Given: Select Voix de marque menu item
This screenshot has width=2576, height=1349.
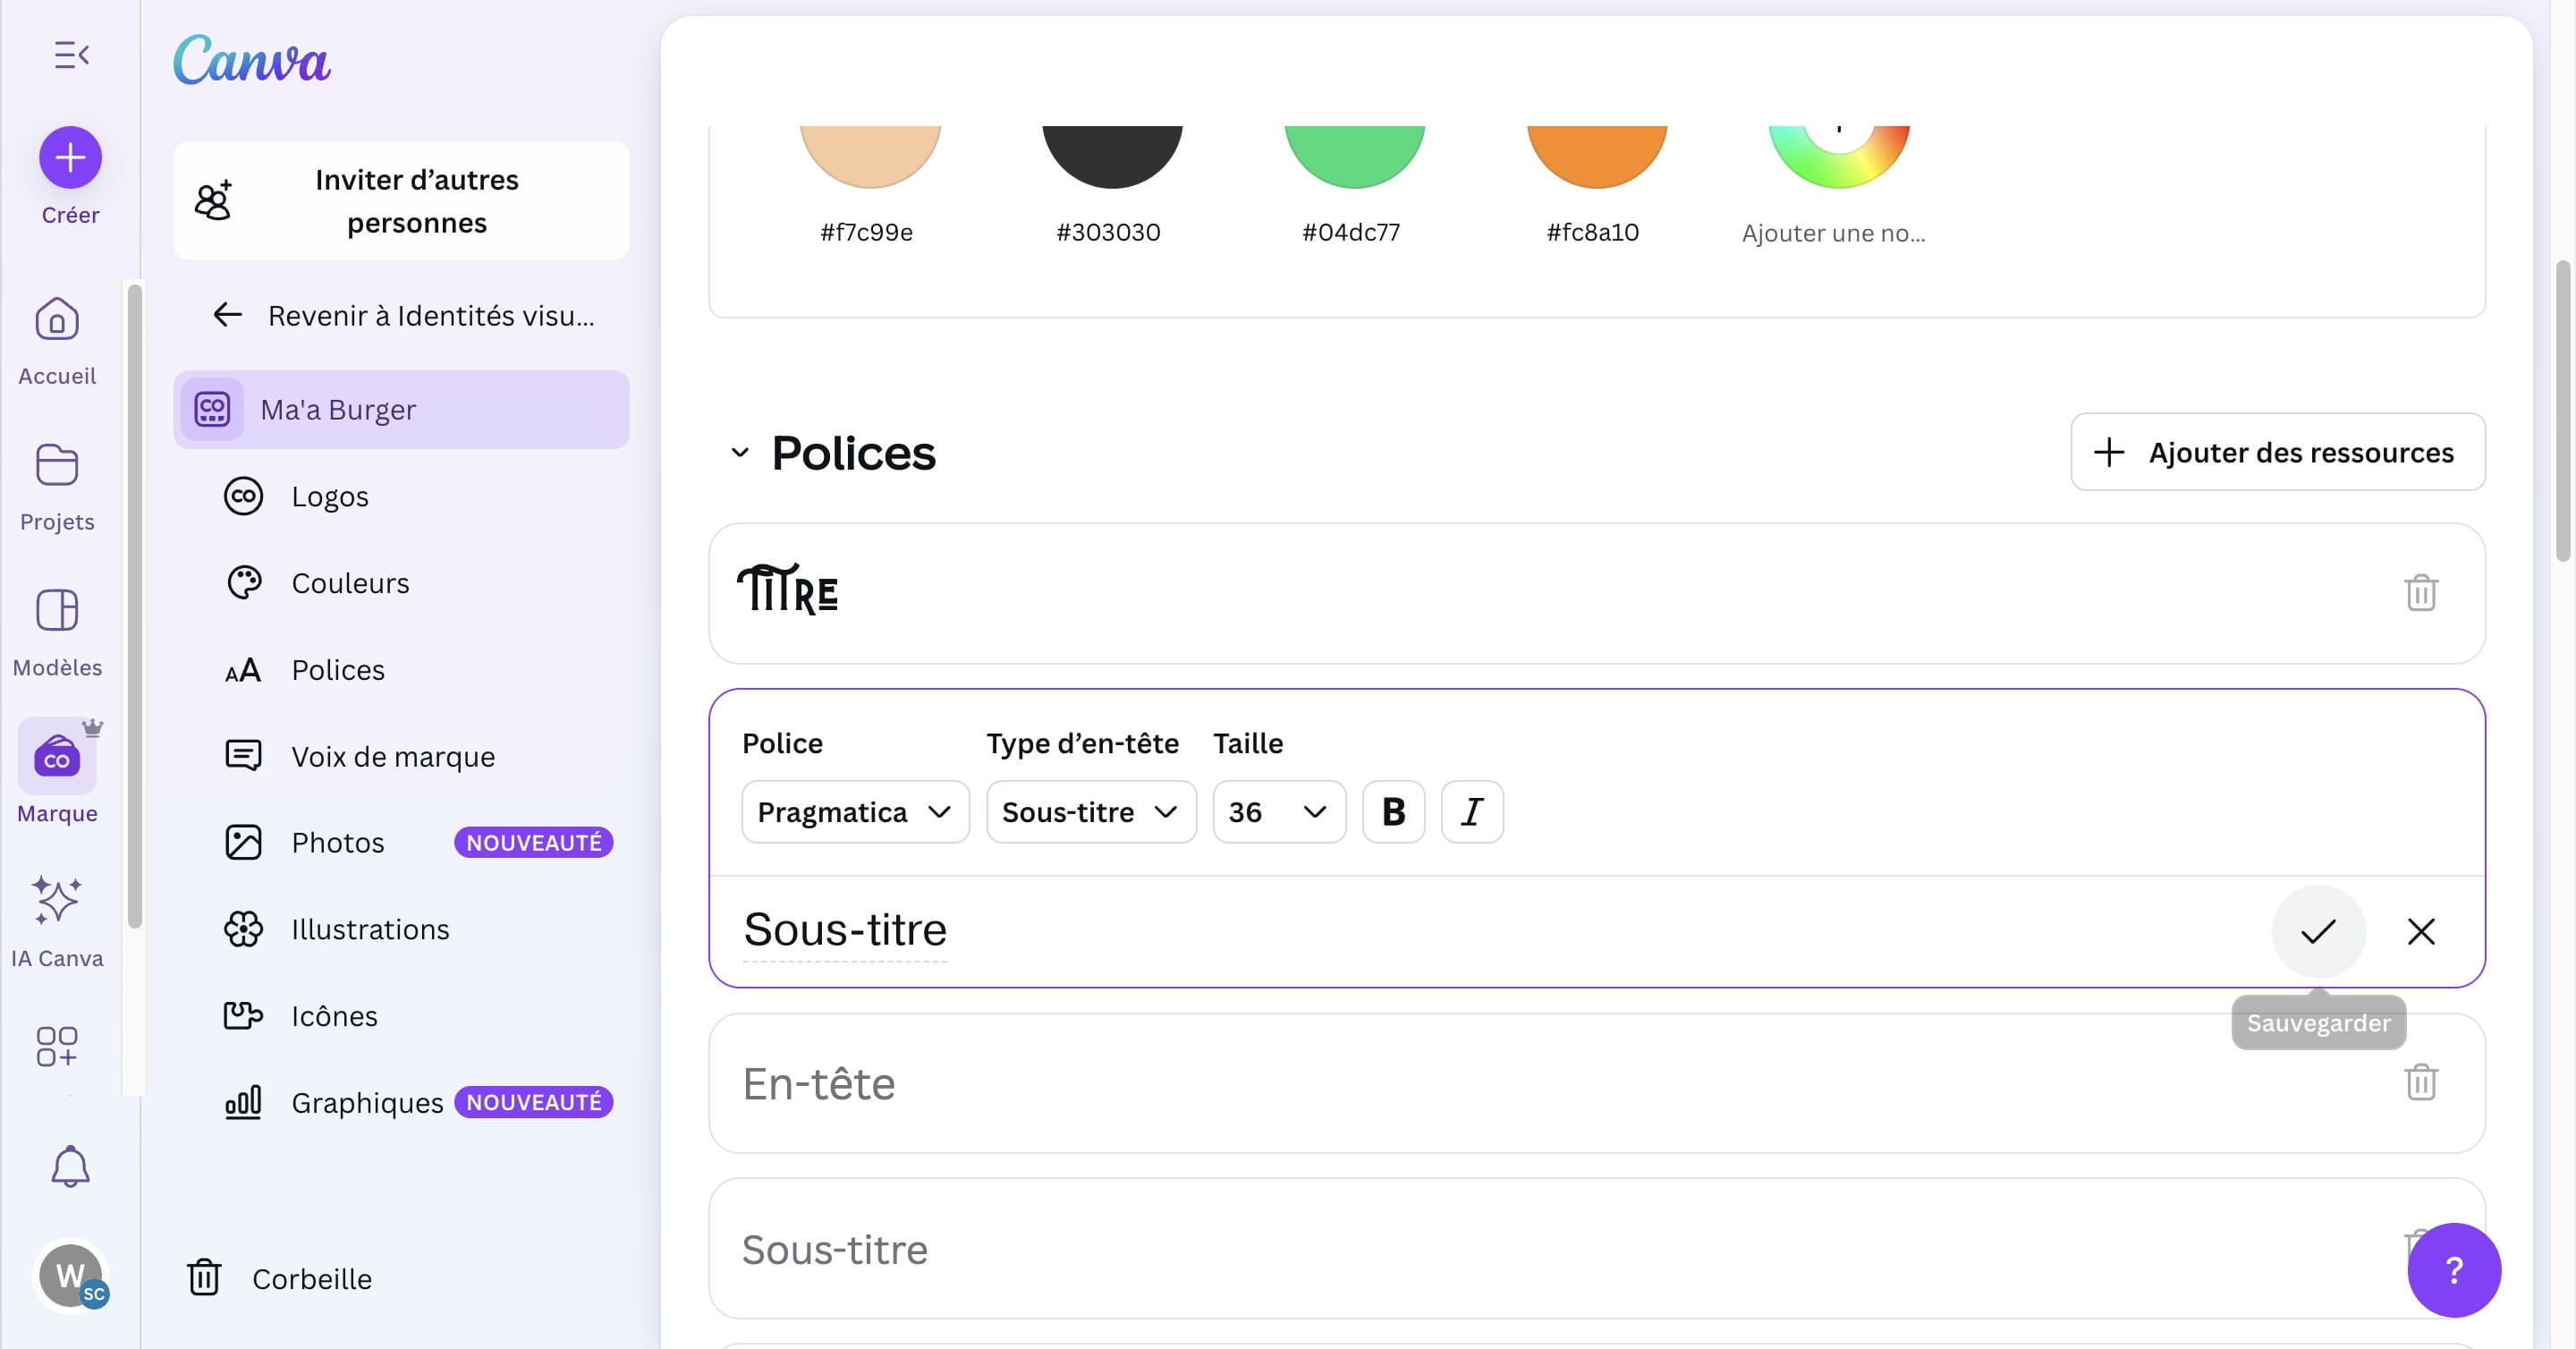Looking at the screenshot, I should 392,756.
